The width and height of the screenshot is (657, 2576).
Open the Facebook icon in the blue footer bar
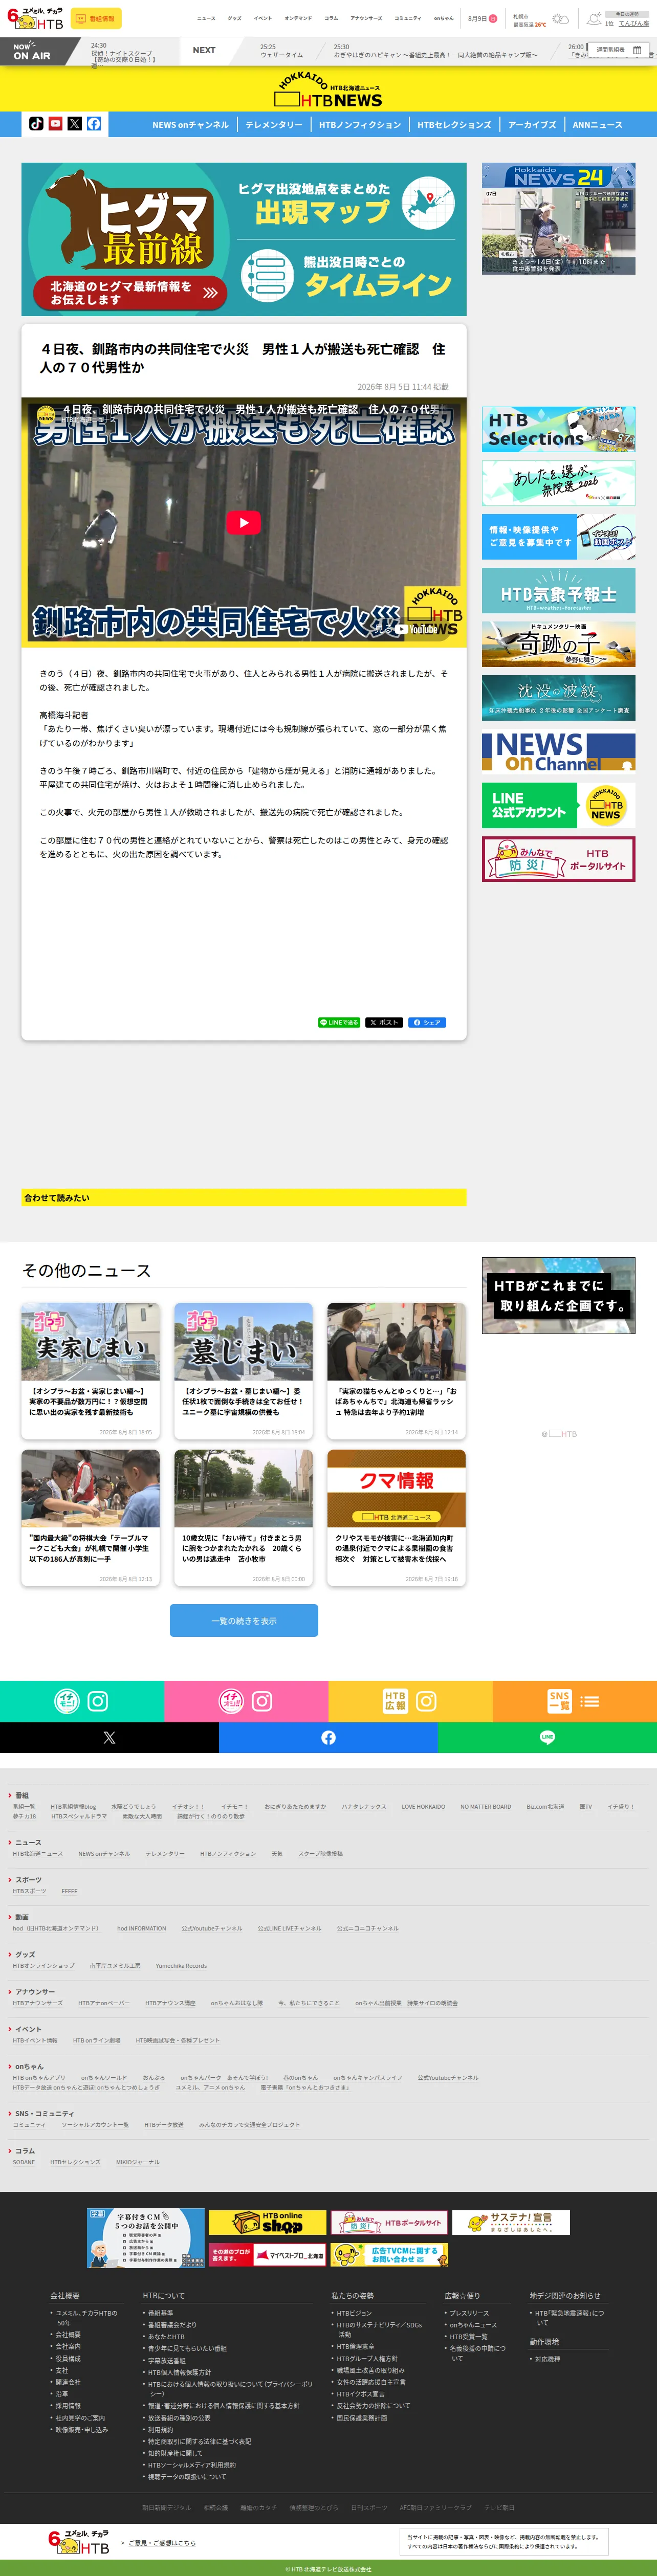point(328,1738)
